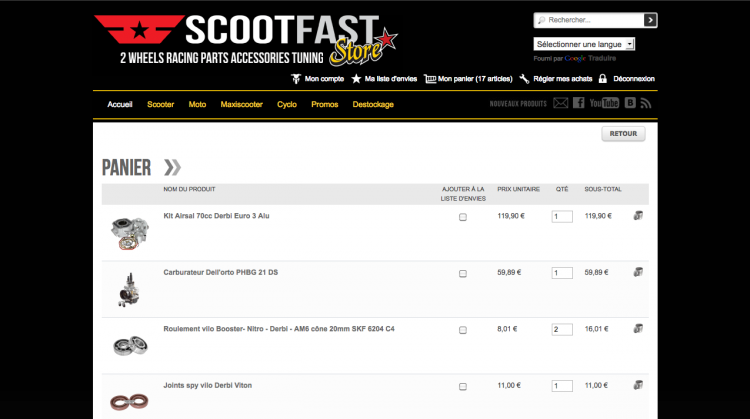Open the Facebook page icon
This screenshot has width=750, height=419.
(x=579, y=103)
